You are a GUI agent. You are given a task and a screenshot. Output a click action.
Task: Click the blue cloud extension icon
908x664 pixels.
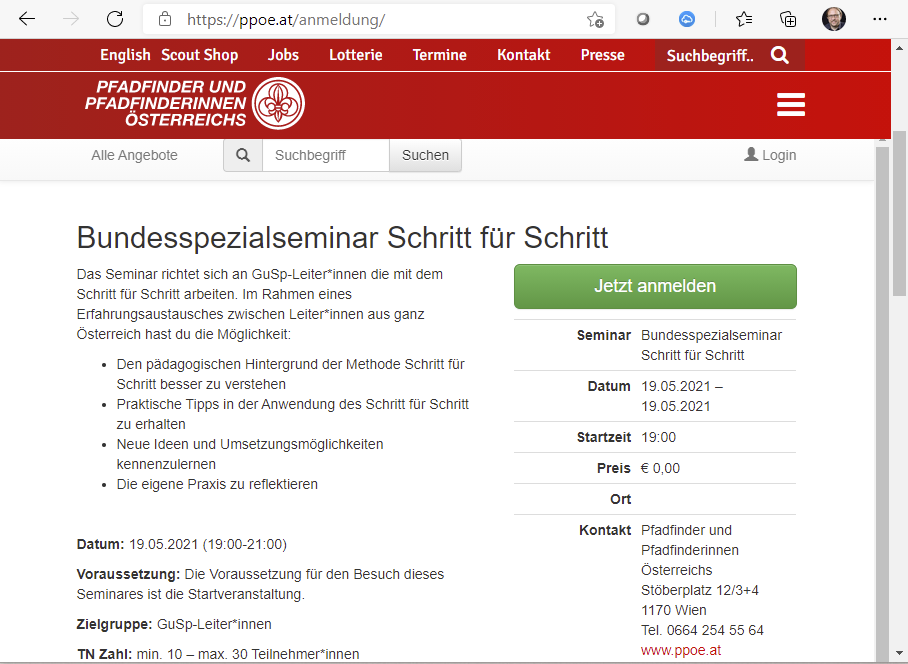pos(687,19)
